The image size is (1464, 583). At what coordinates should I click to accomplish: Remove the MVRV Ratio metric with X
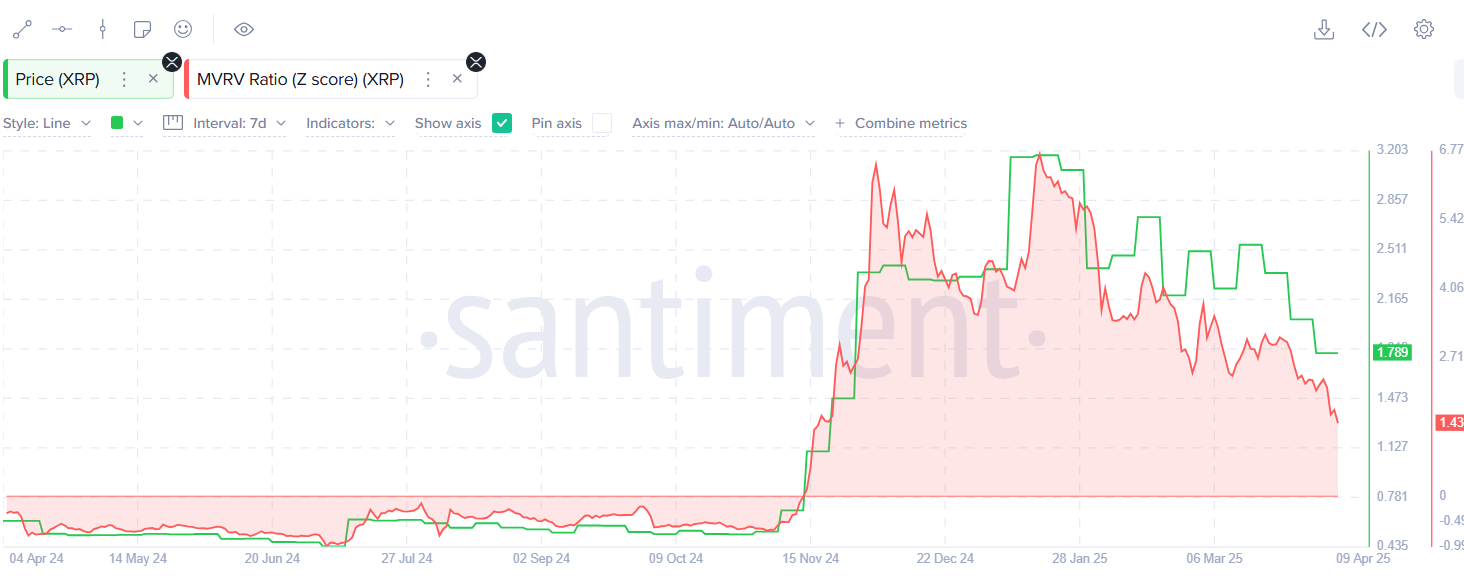tap(457, 79)
